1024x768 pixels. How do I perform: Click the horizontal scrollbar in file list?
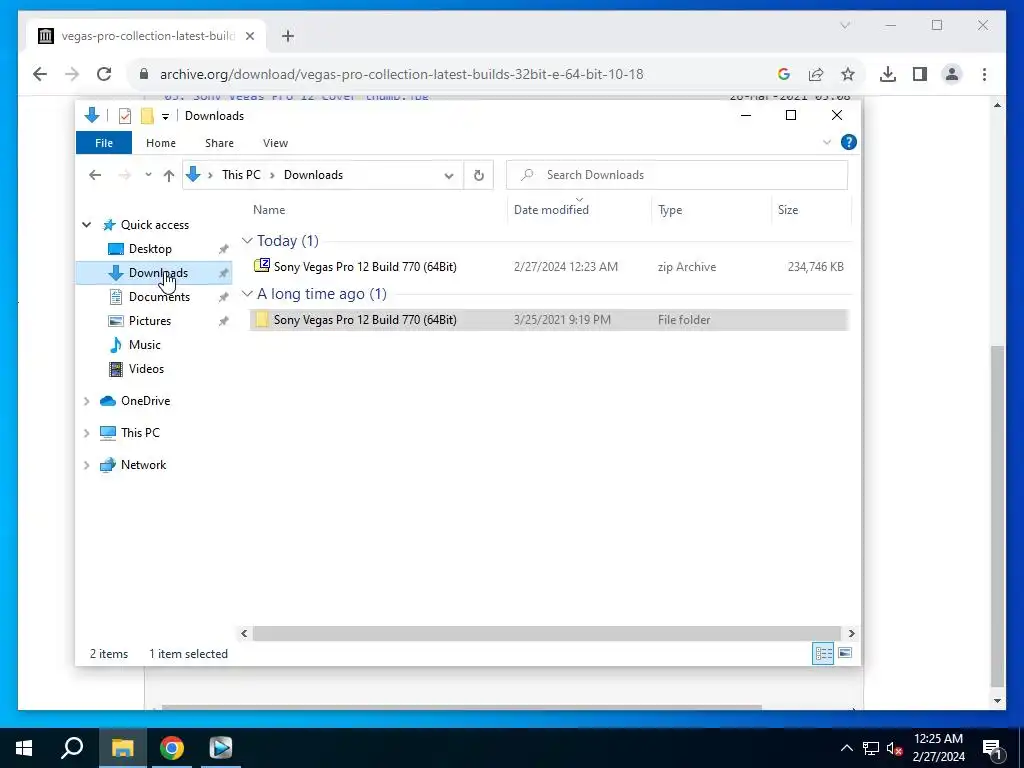pos(547,633)
